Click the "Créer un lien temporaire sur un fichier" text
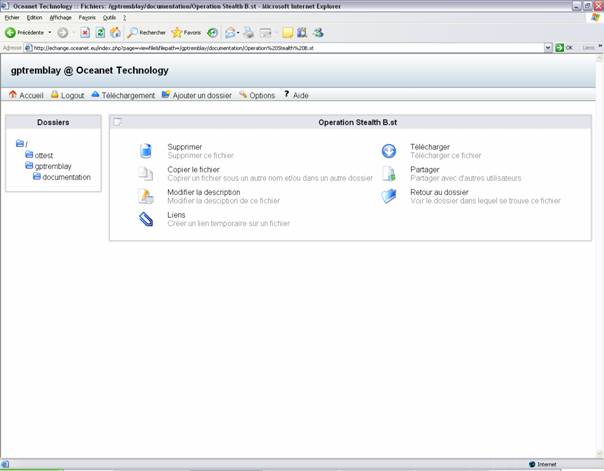The image size is (604, 471). coord(228,223)
